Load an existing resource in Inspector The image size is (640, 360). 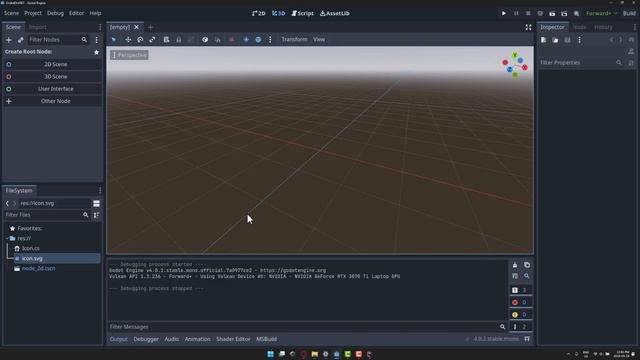556,40
